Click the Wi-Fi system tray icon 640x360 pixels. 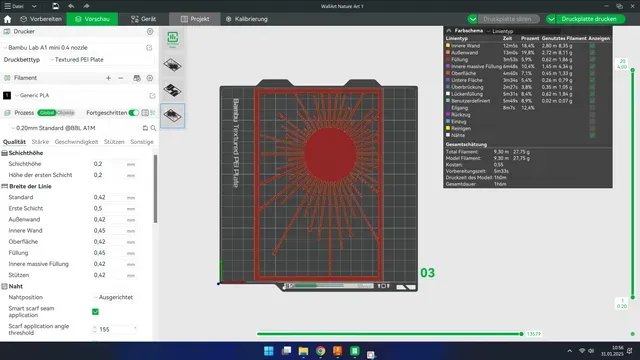(x=582, y=351)
